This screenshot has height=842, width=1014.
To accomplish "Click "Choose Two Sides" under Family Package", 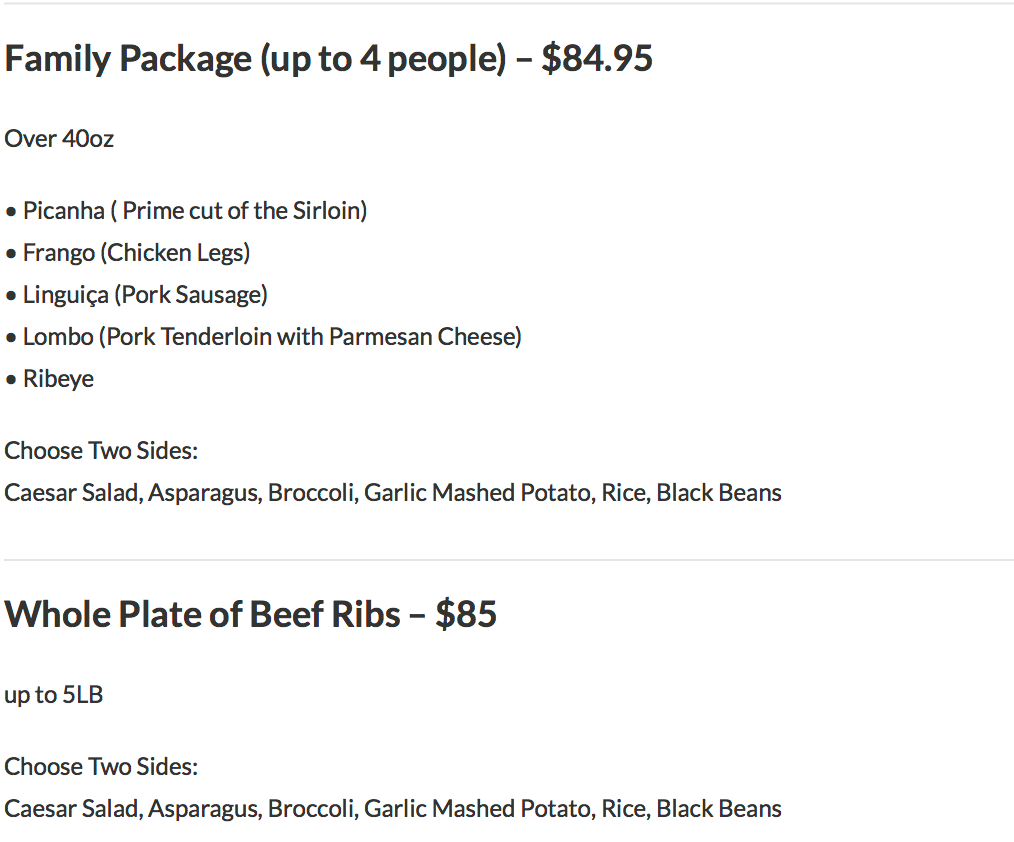I will point(101,451).
